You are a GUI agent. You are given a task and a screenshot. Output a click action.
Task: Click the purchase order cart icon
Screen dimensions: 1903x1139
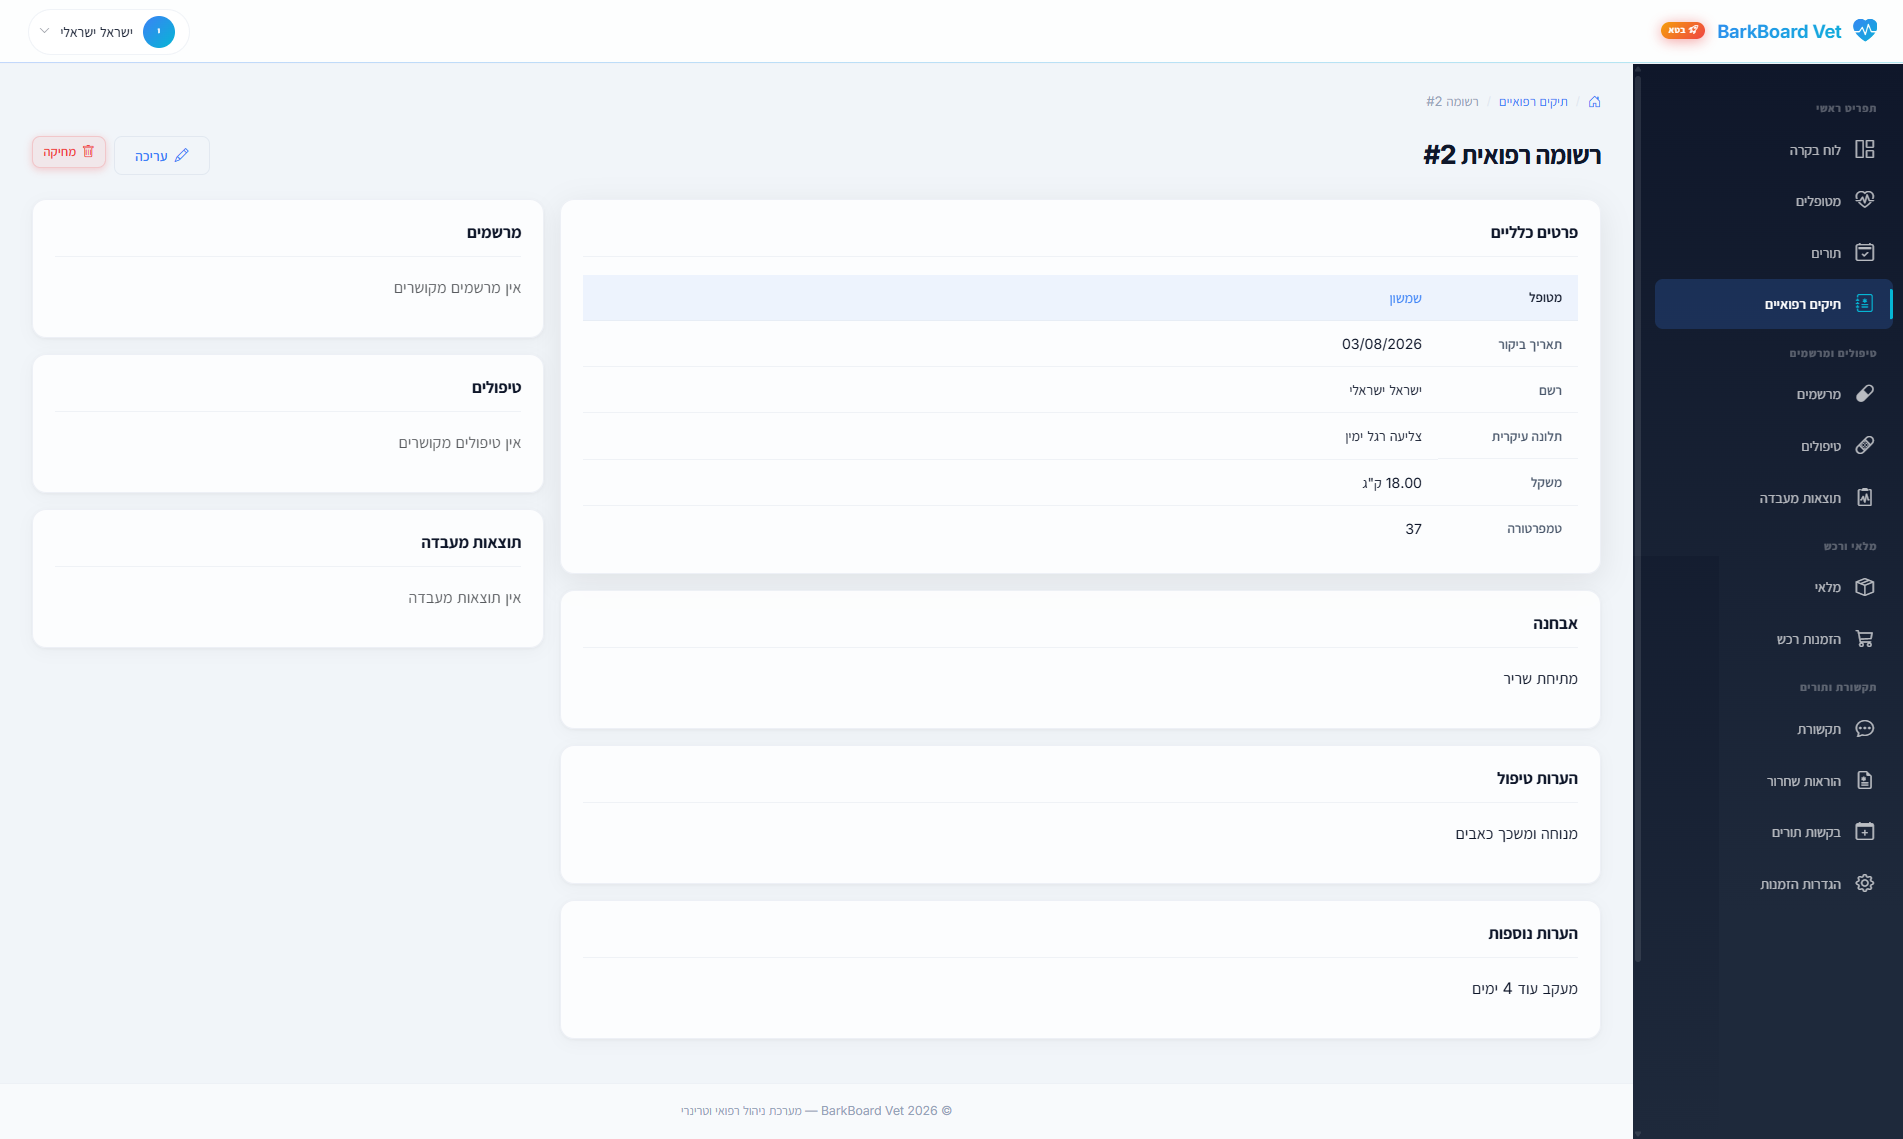(1864, 638)
